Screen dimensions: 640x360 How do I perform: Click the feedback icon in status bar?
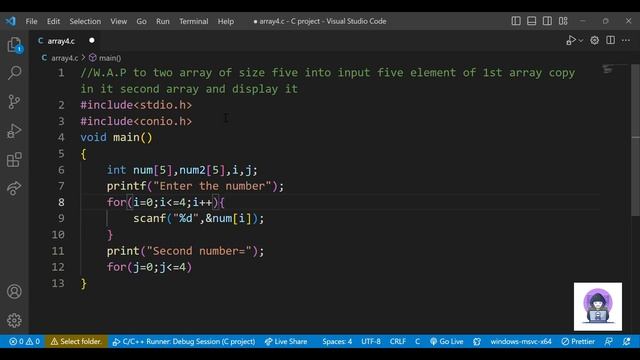pyautogui.click(x=609, y=341)
